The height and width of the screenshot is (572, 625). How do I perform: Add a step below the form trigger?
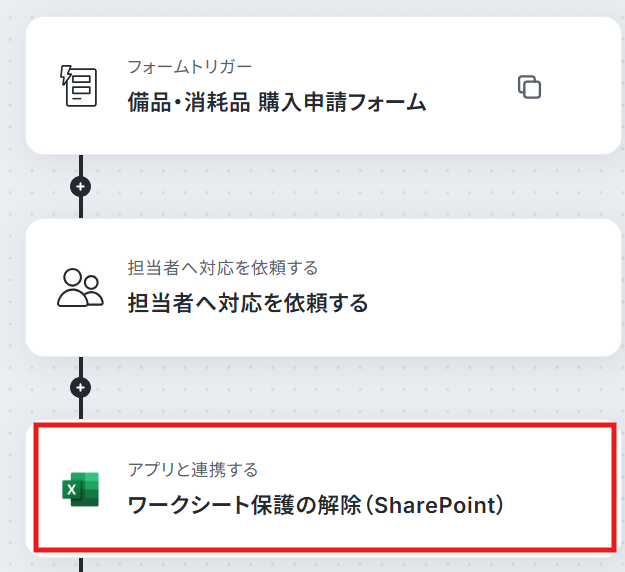(81, 186)
